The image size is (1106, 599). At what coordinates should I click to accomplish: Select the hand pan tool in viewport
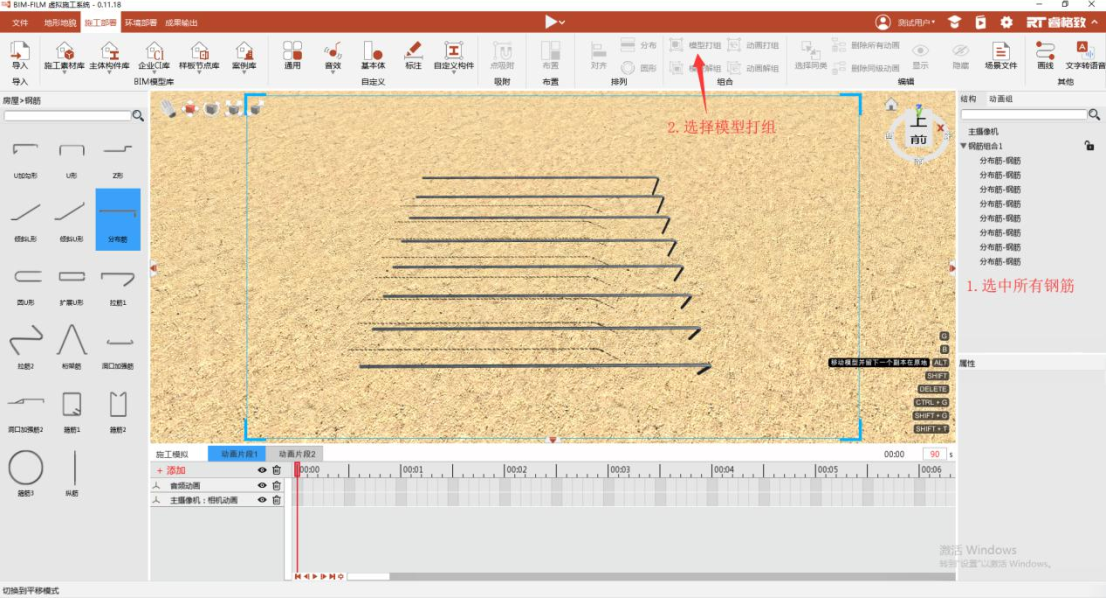(x=168, y=108)
